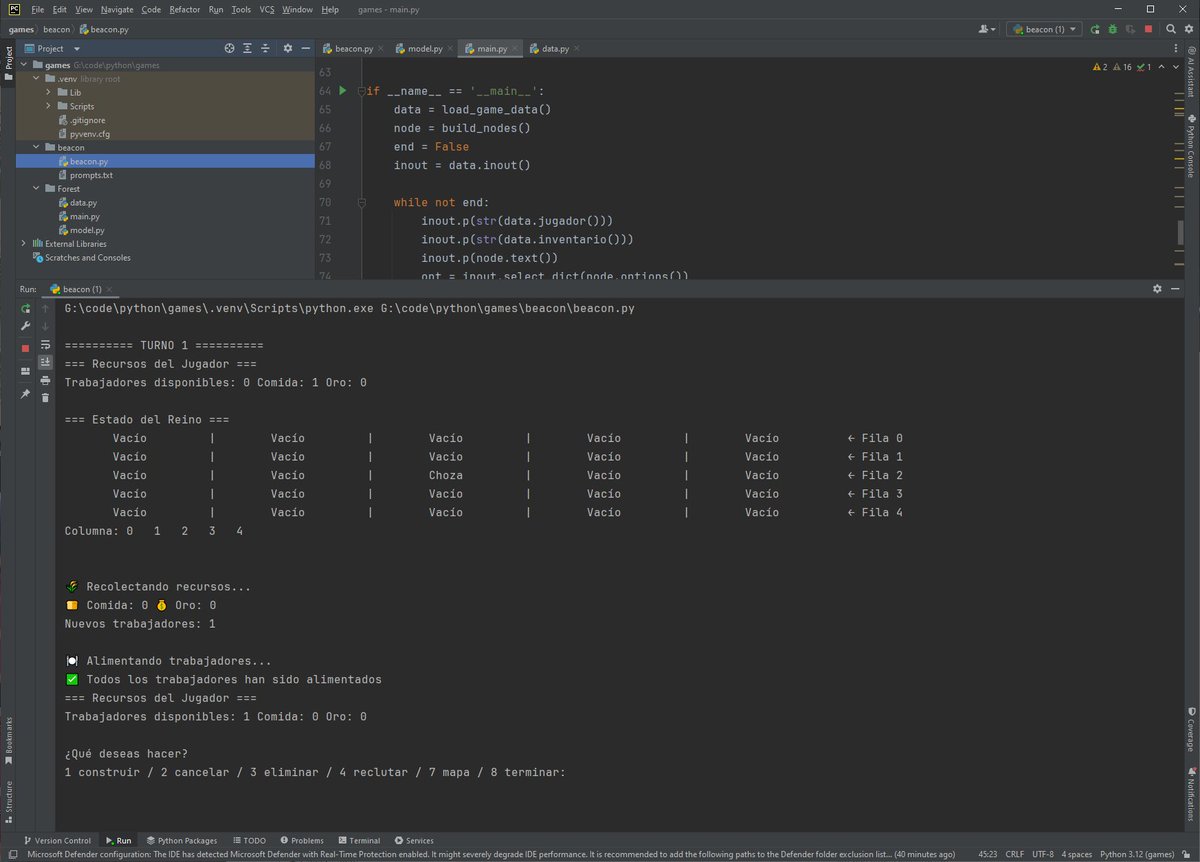Expand External Libraries node
This screenshot has height=862, width=1200.
point(24,243)
